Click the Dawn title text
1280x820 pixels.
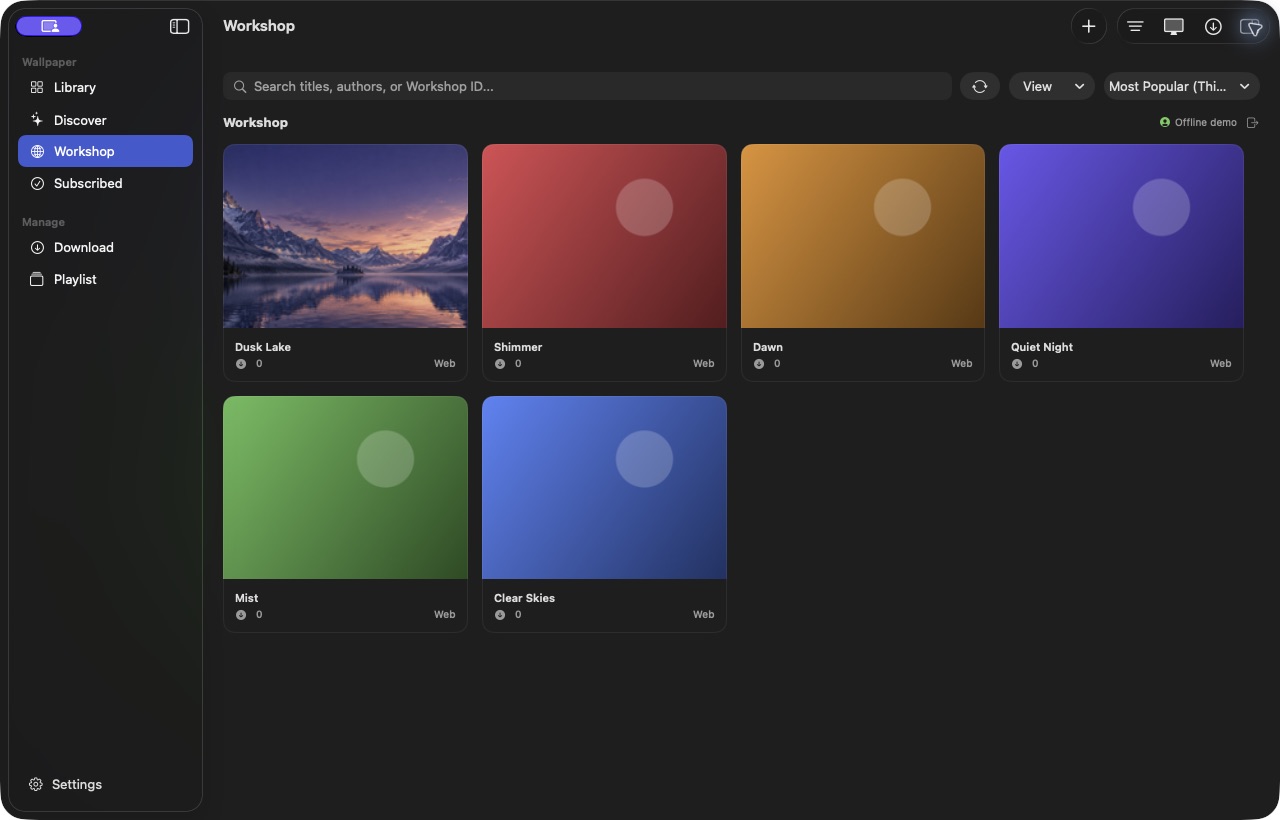[768, 347]
